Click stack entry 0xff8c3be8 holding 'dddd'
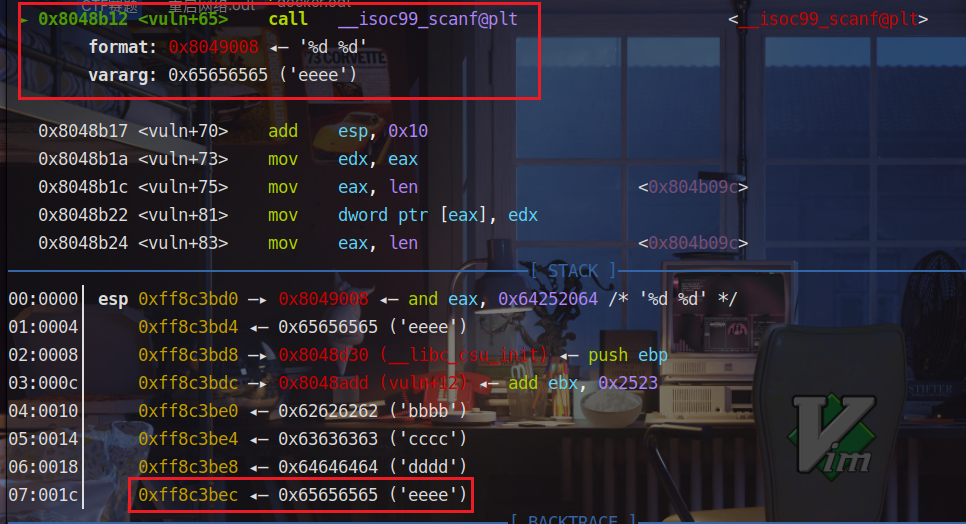966x524 pixels. (x=188, y=467)
